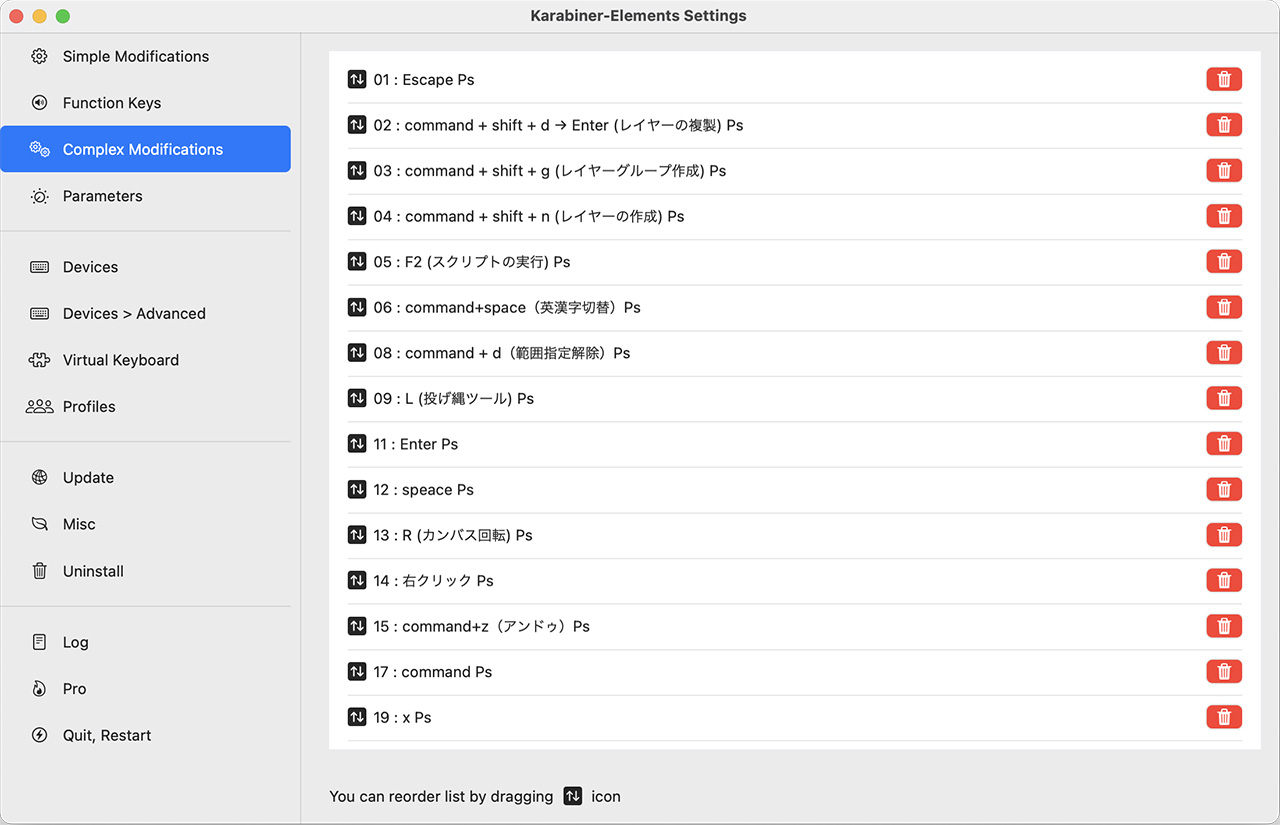Open the Update section
Image resolution: width=1280 pixels, height=825 pixels.
[x=145, y=478]
